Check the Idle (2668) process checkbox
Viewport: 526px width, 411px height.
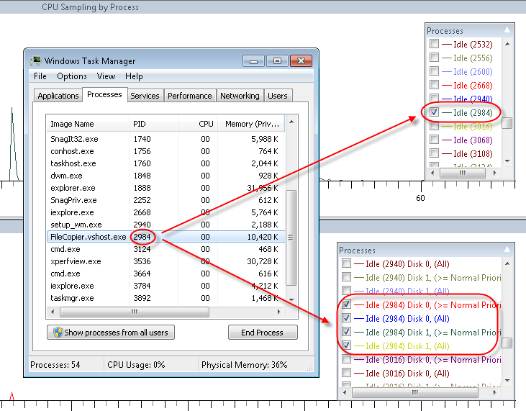tap(434, 85)
